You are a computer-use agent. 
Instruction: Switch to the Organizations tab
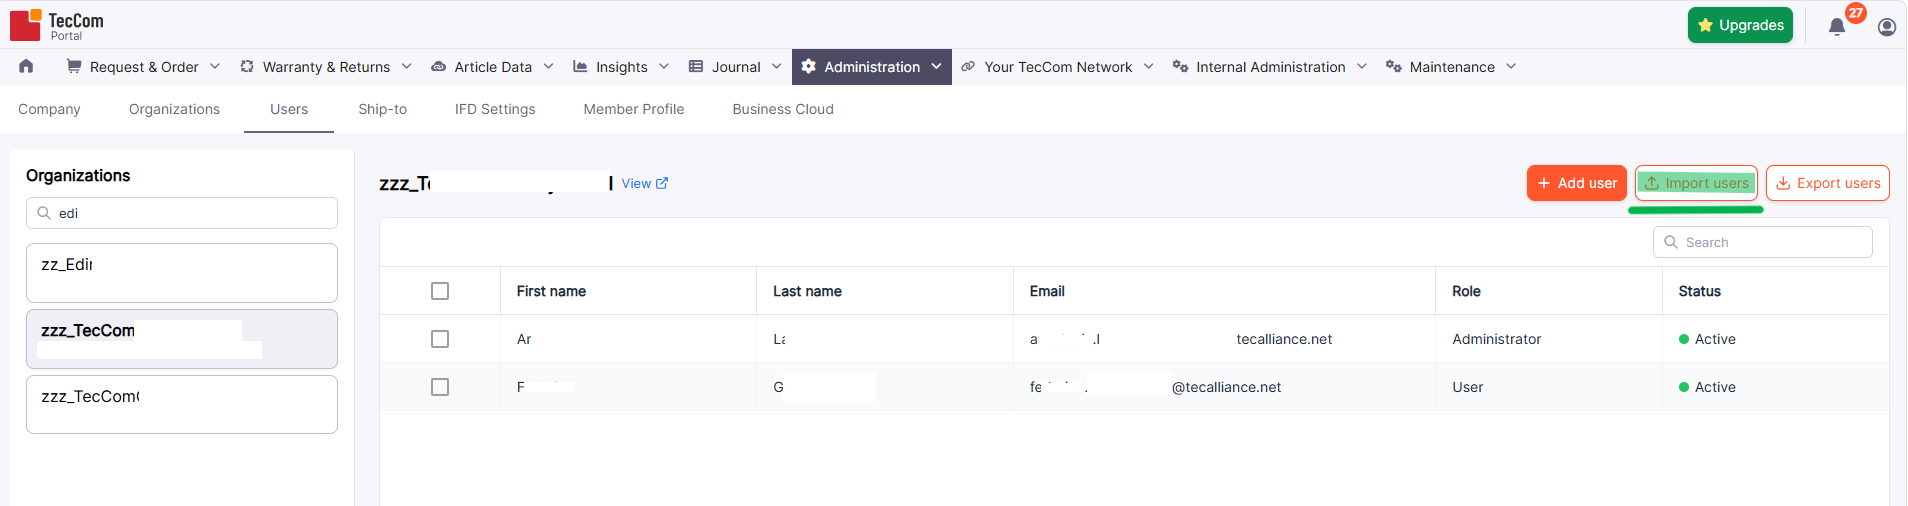174,109
